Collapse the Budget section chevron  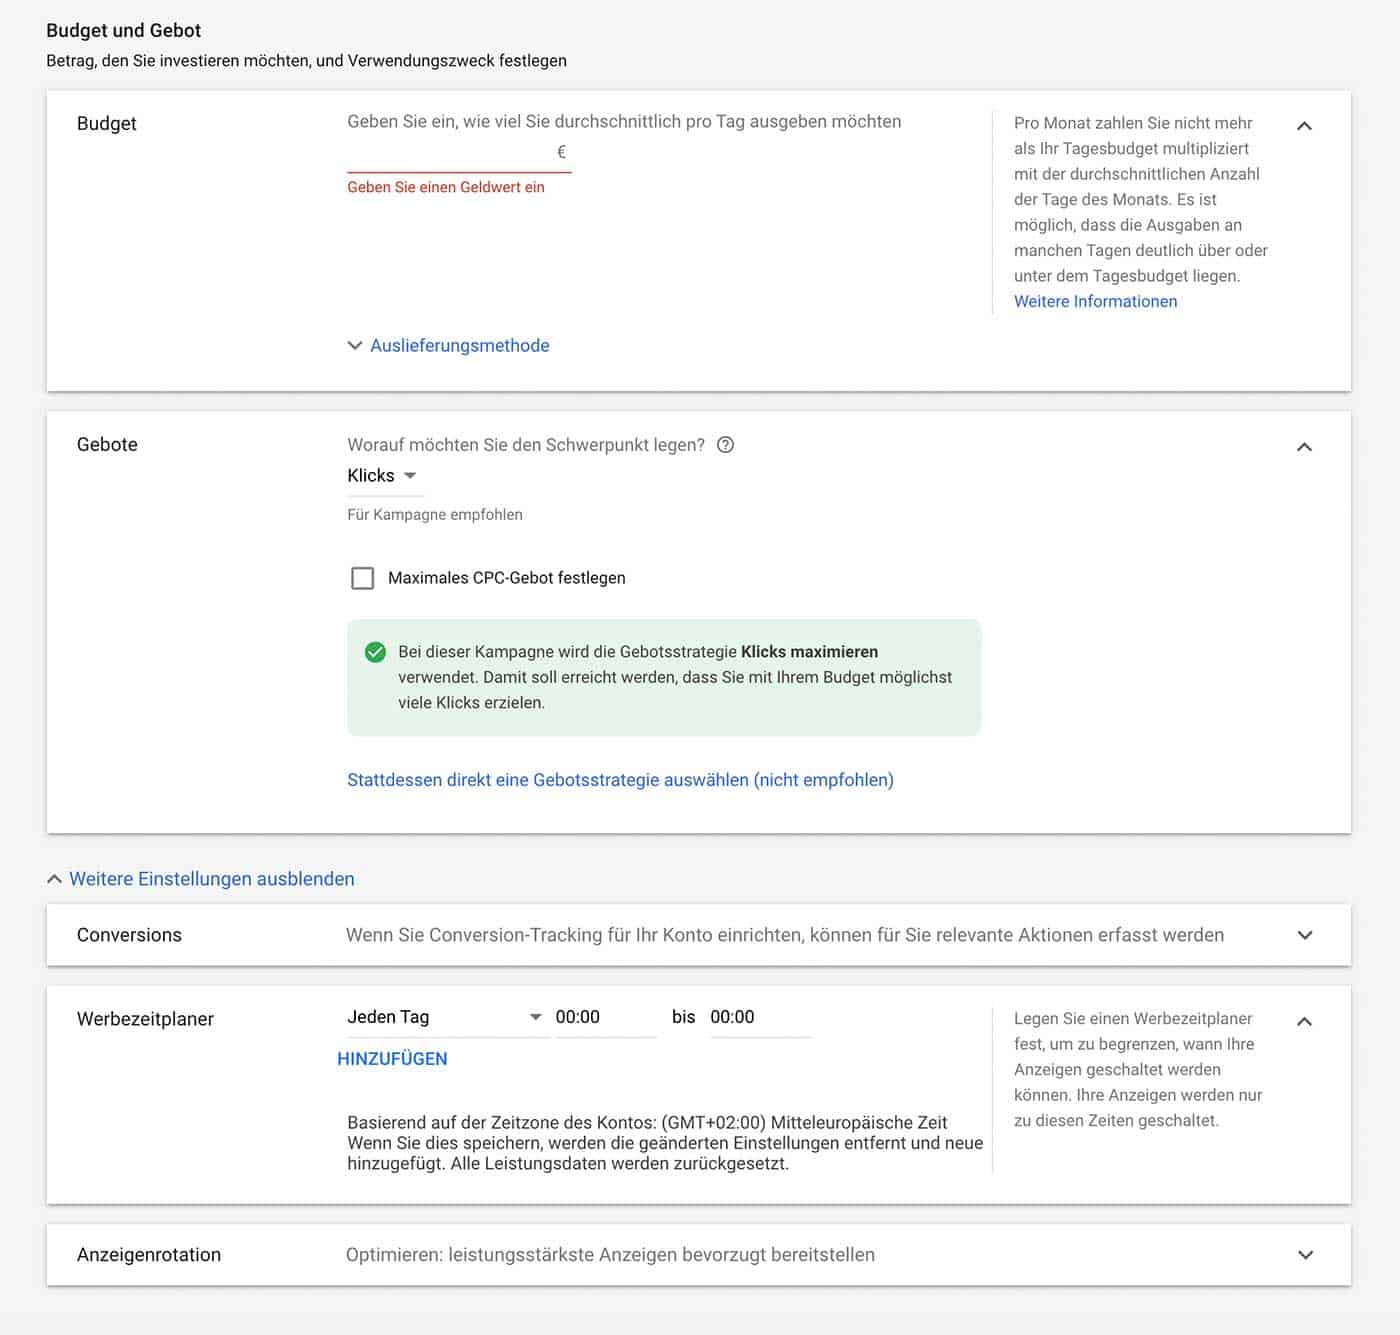[1304, 126]
